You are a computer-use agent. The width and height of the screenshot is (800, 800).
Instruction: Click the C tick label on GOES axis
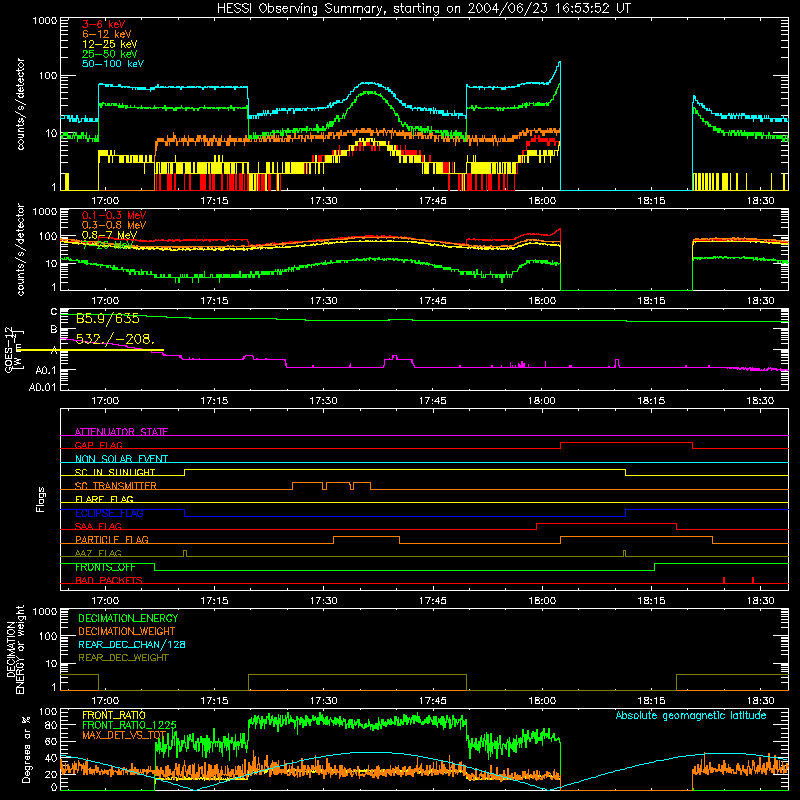[x=54, y=311]
